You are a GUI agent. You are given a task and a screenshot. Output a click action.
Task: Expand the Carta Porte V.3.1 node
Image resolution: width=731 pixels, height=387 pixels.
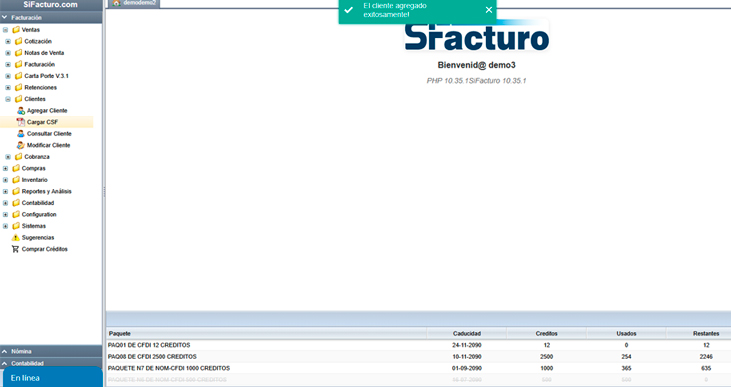tap(8, 76)
